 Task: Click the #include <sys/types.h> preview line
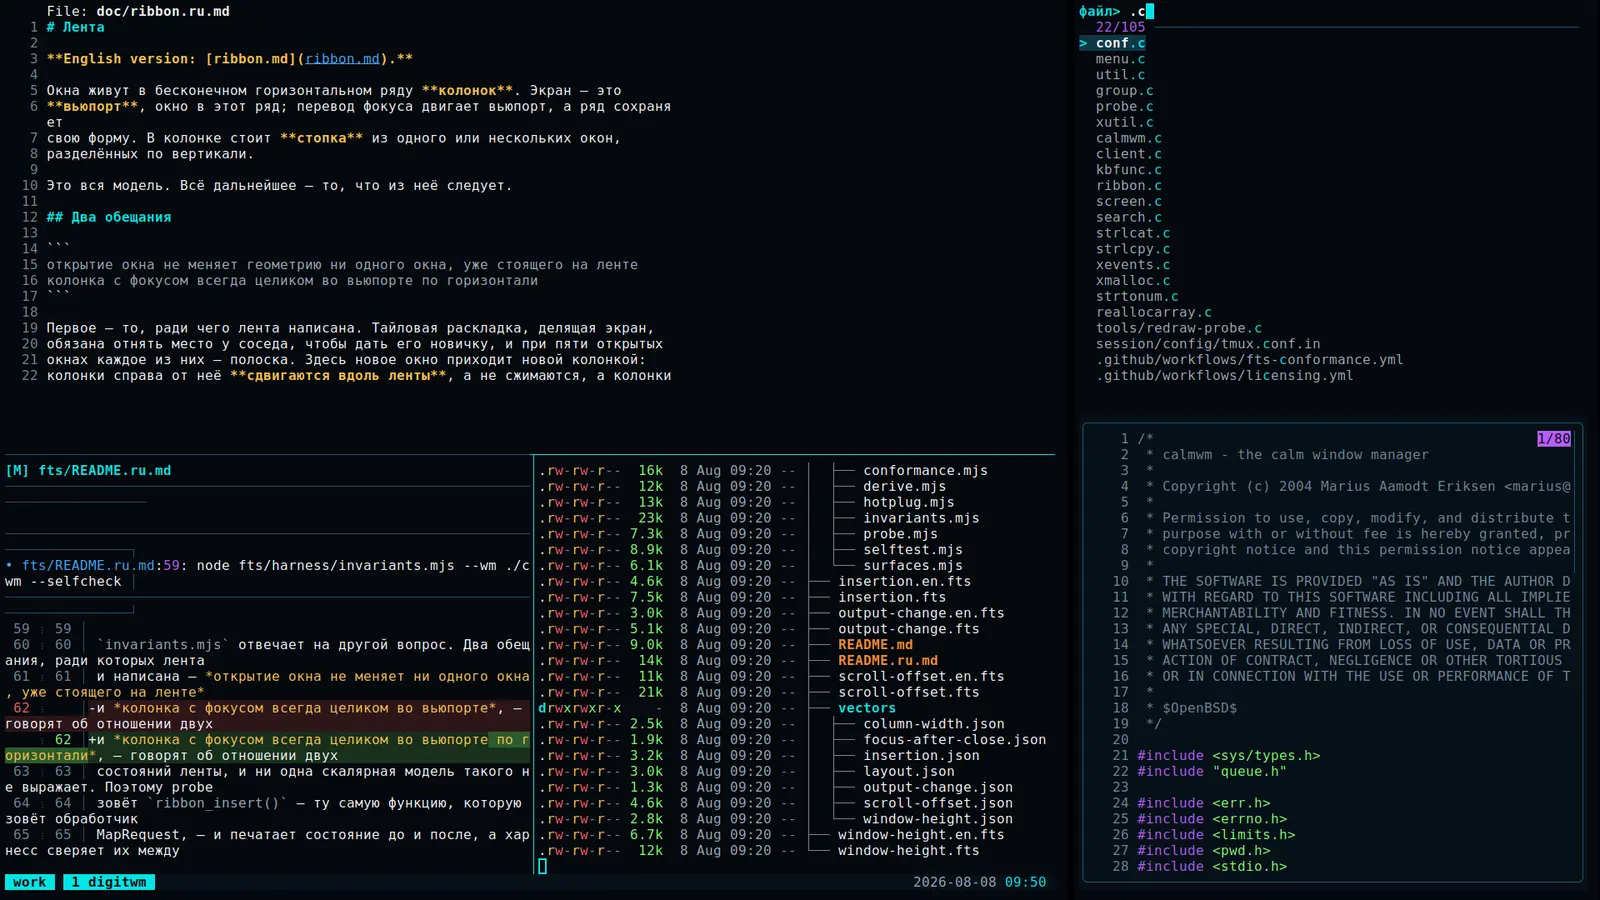(x=1229, y=756)
